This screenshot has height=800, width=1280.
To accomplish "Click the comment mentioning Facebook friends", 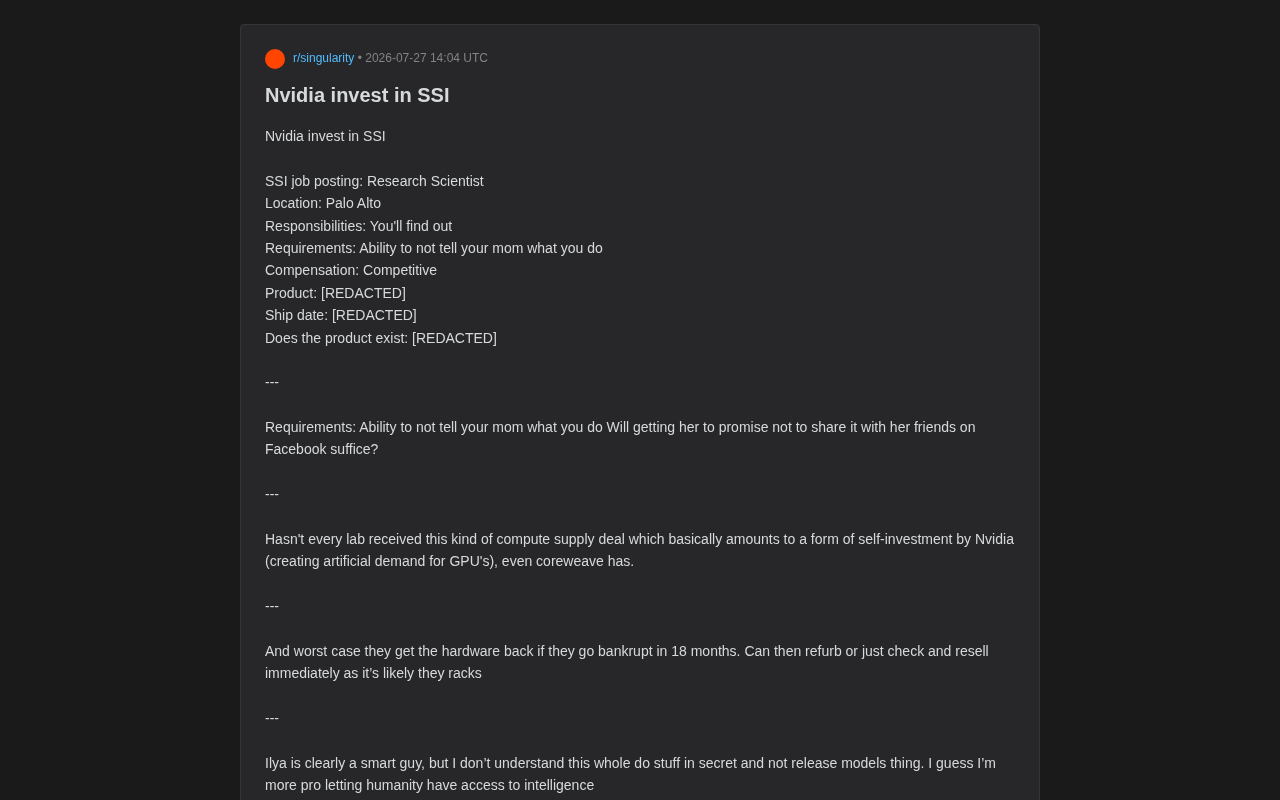I will (620, 438).
